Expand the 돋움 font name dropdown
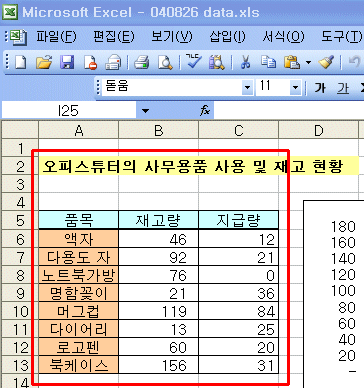The image size is (364, 388). pyautogui.click(x=247, y=88)
